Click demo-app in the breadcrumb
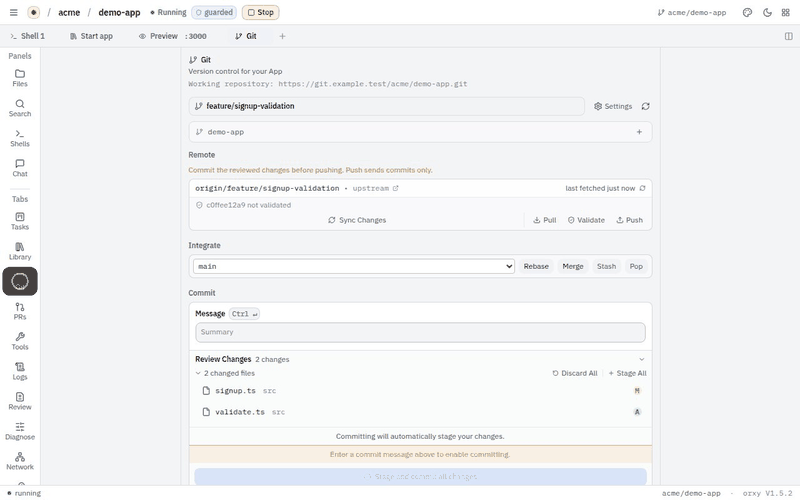 click(119, 12)
